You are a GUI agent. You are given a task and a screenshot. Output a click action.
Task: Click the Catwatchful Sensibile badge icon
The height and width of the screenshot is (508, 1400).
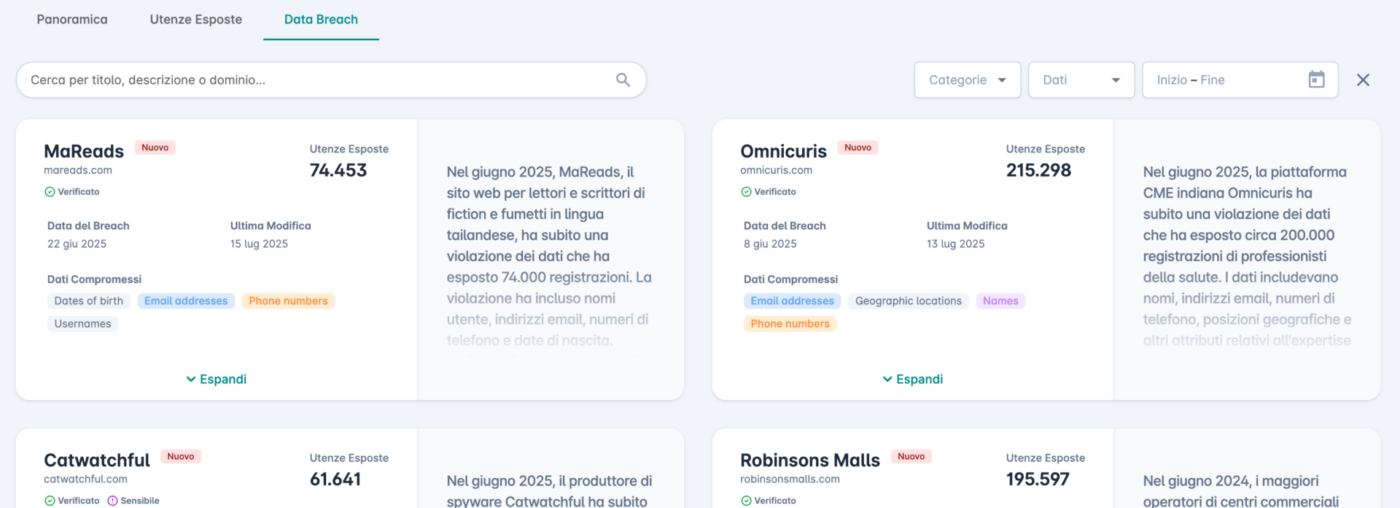pos(112,501)
